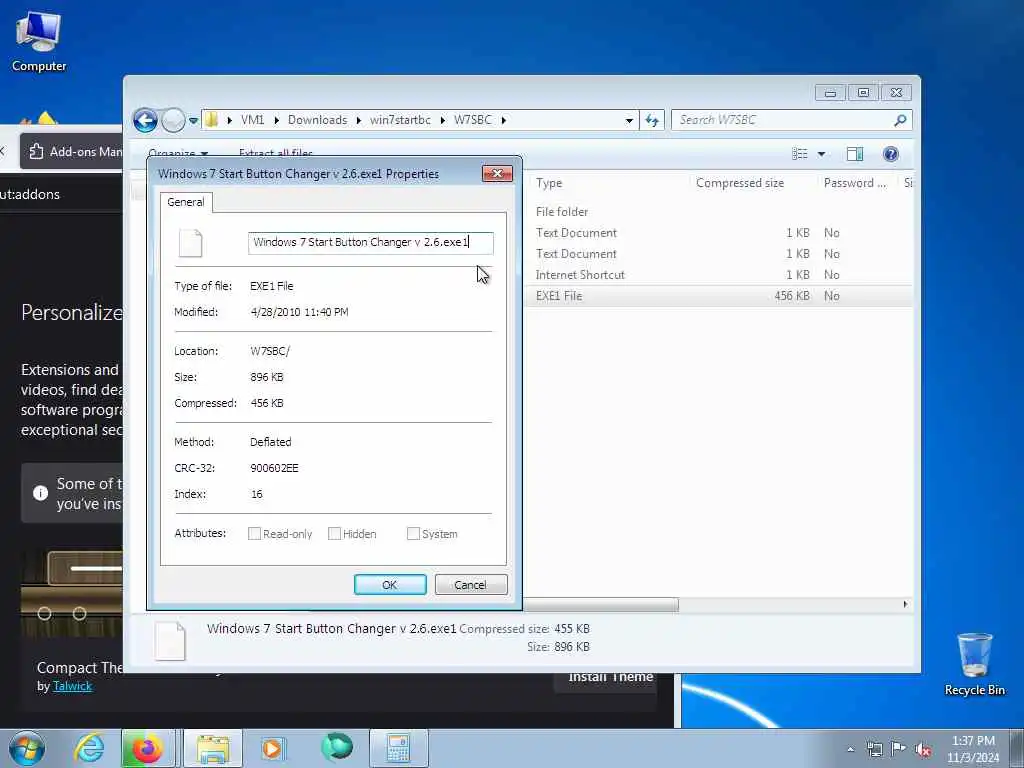Confirm the Properties dialog with OK
Image resolution: width=1024 pixels, height=768 pixels.
pyautogui.click(x=390, y=585)
